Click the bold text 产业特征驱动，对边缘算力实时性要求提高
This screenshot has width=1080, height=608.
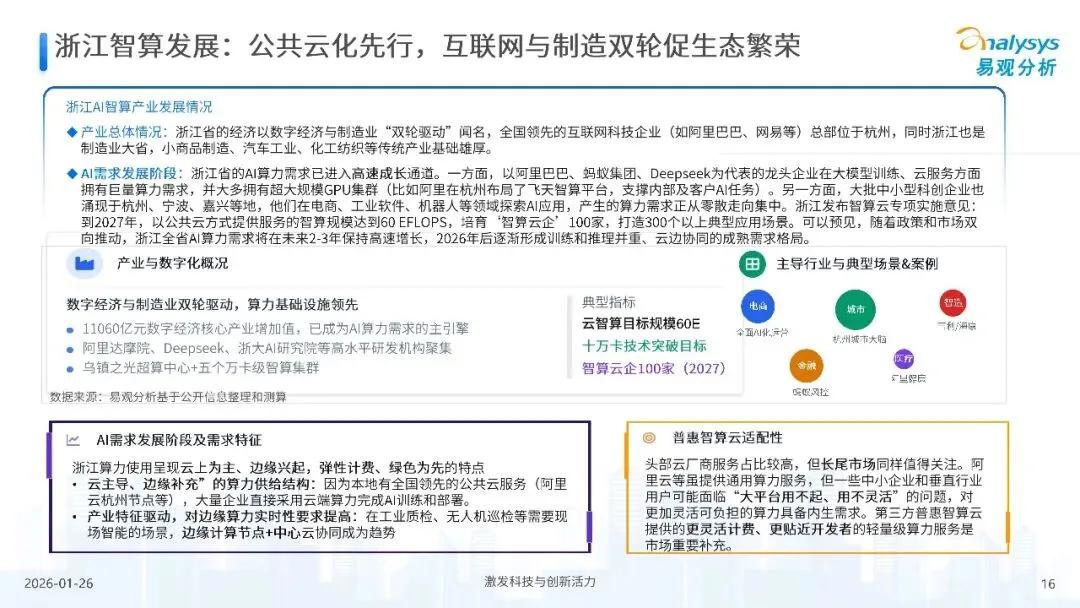[x=220, y=516]
